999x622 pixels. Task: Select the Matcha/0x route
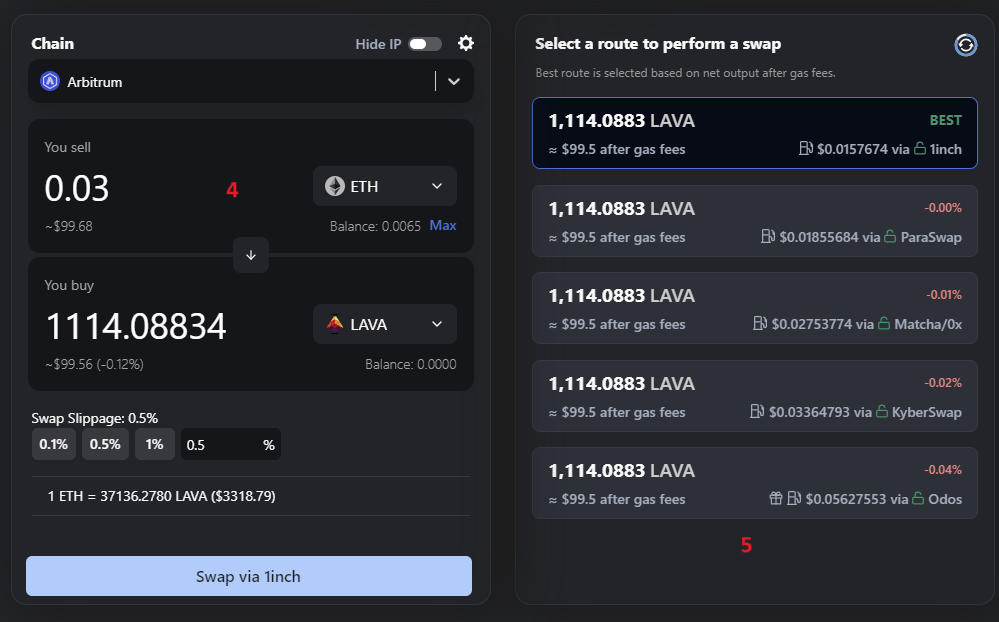click(x=754, y=308)
